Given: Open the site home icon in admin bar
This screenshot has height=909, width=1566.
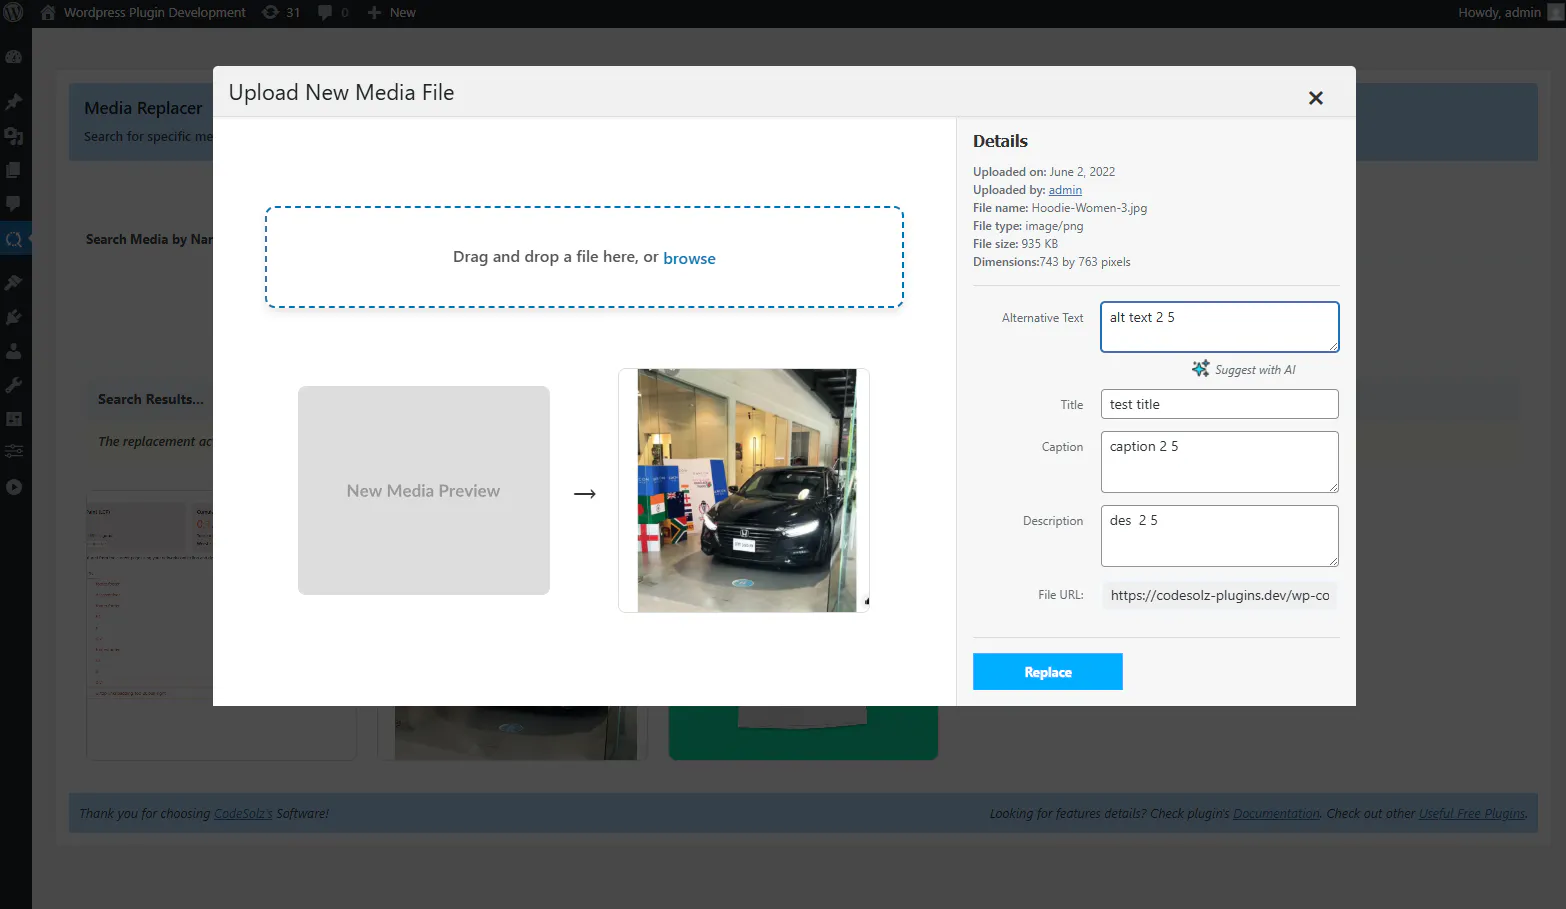Looking at the screenshot, I should tap(48, 12).
